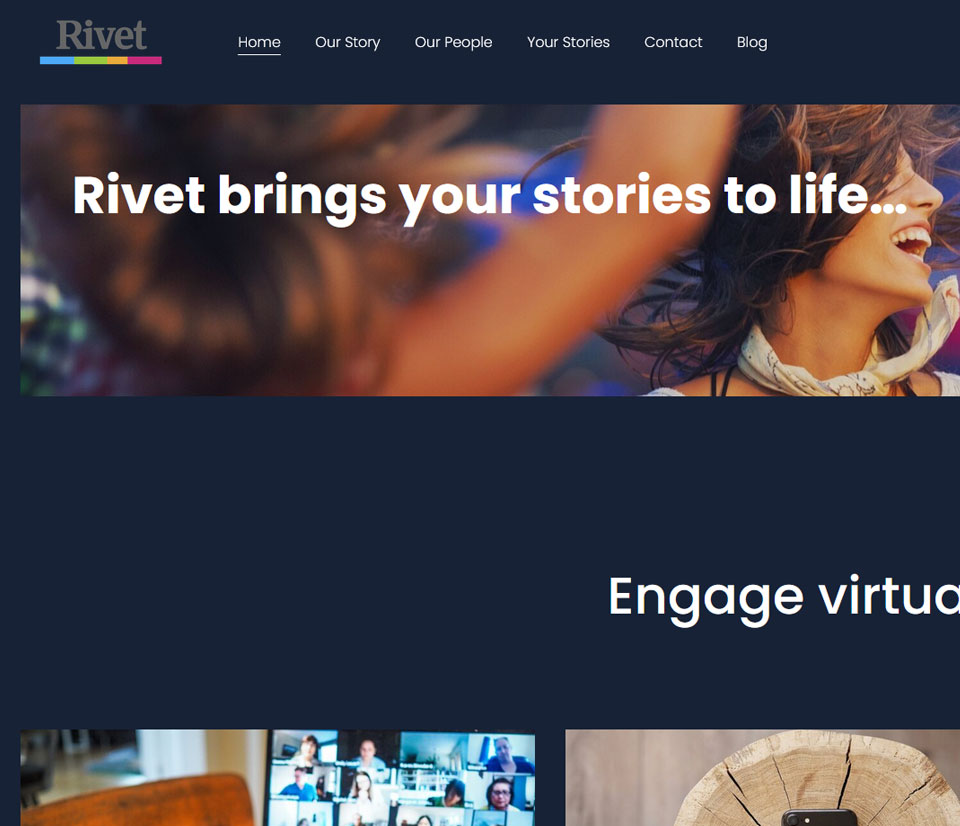Click the black phone on the stump
Image resolution: width=960 pixels, height=826 pixels.
(x=819, y=818)
